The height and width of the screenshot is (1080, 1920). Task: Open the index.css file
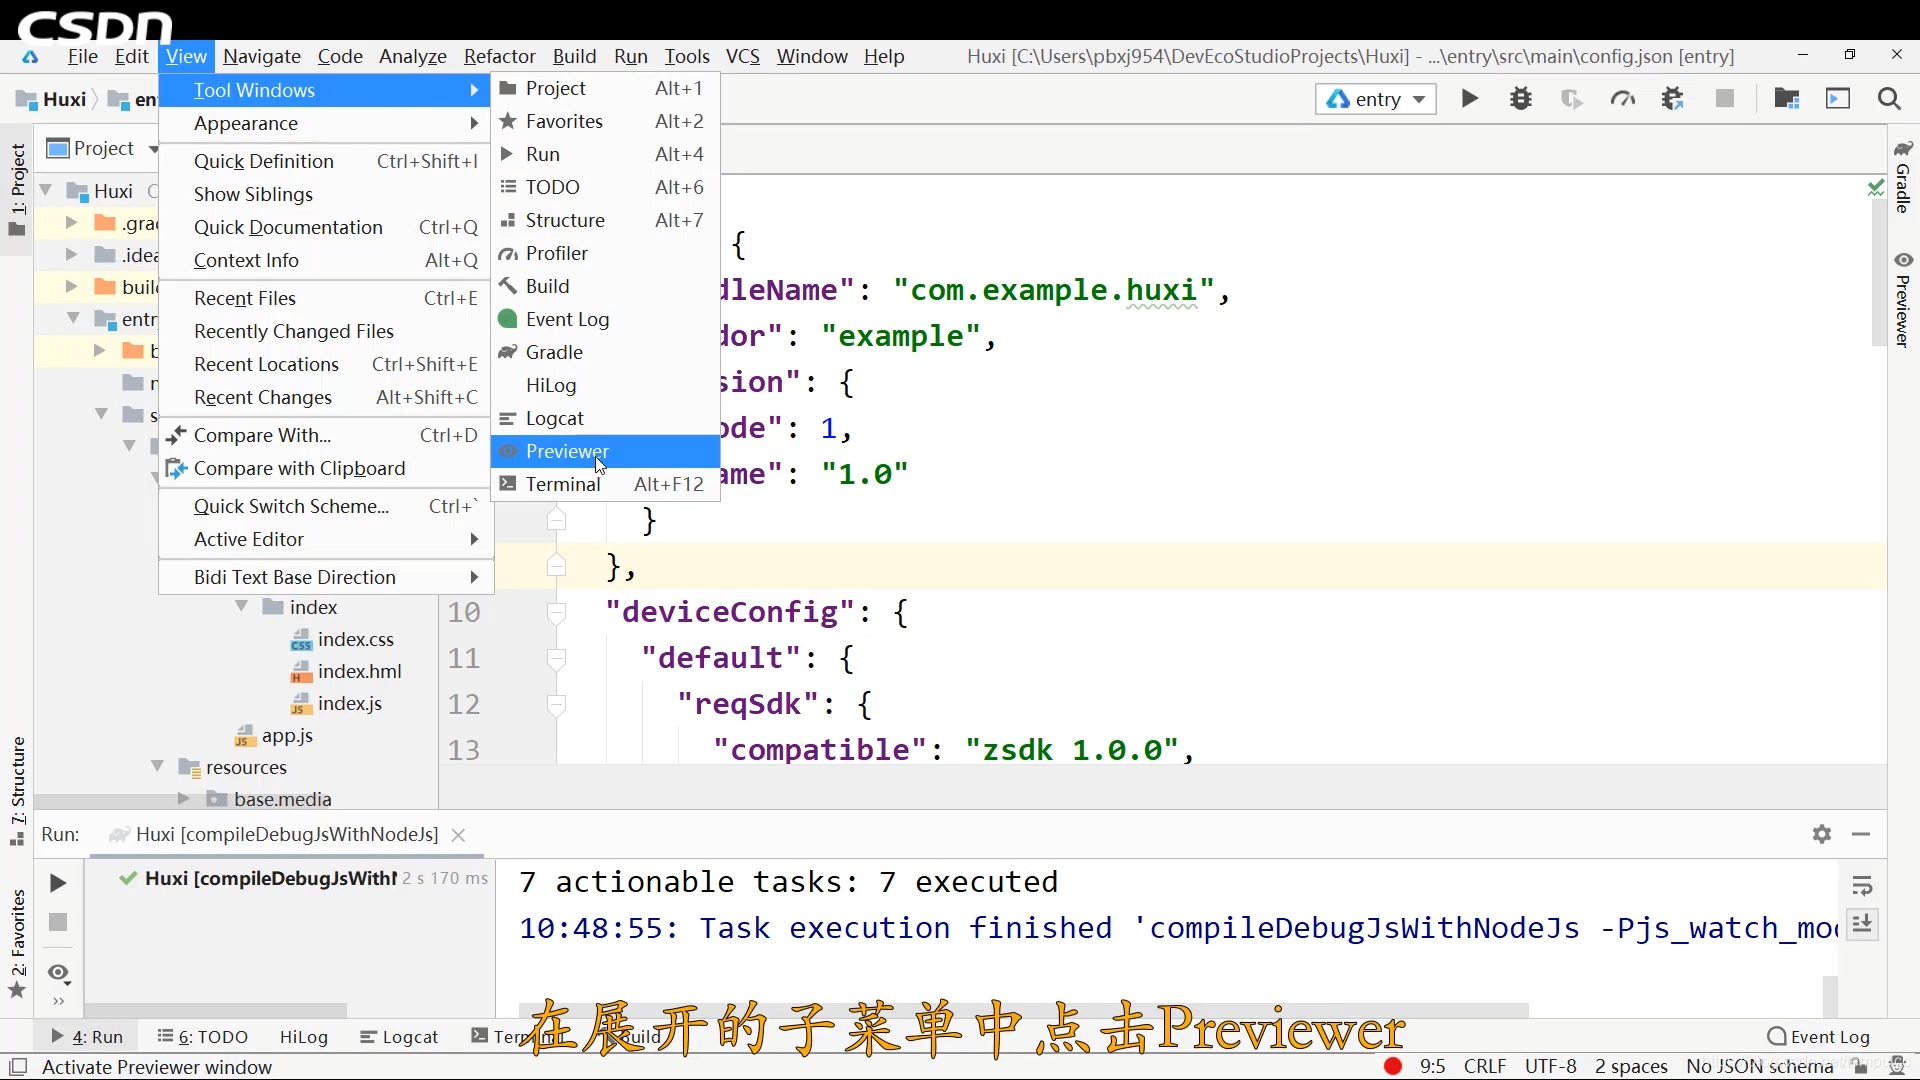coord(342,639)
